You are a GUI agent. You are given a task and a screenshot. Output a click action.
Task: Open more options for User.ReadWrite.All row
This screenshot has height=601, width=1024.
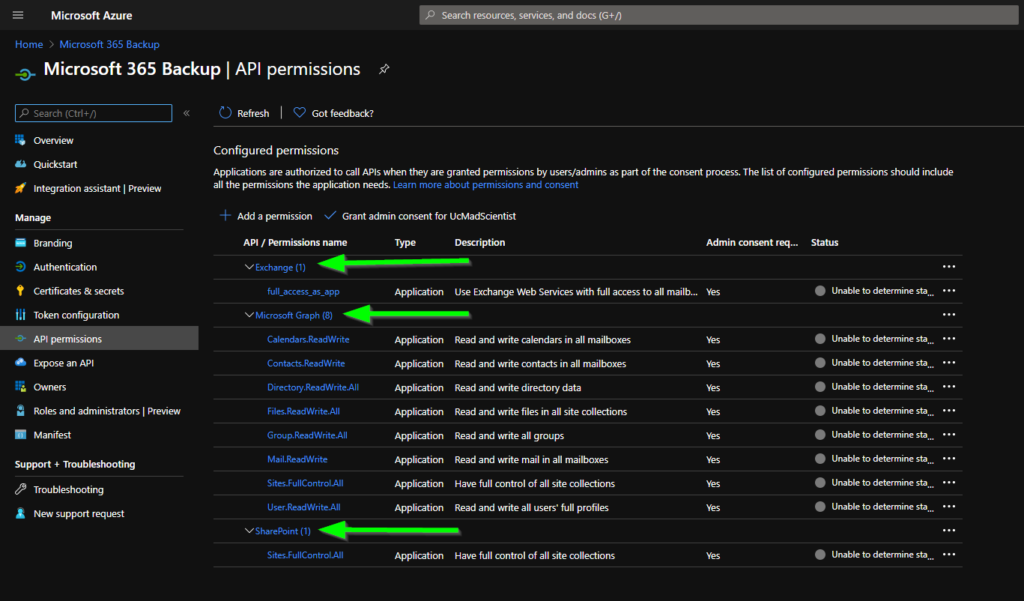(949, 507)
